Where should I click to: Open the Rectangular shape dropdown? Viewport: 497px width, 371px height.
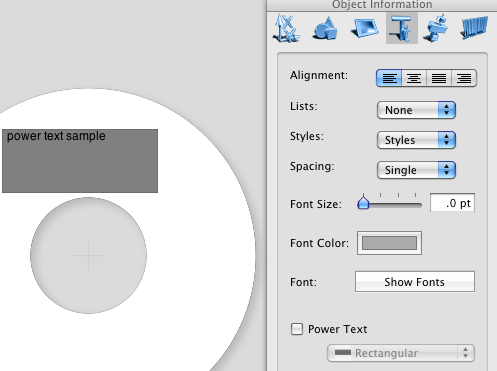tap(401, 353)
